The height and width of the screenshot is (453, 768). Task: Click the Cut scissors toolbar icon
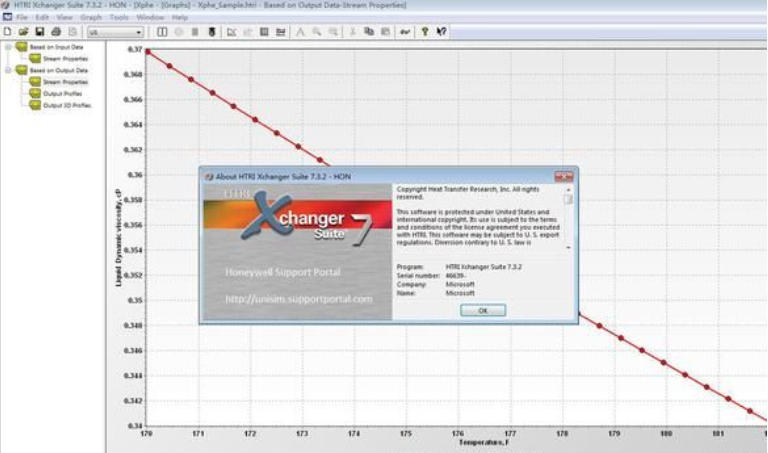[x=353, y=32]
